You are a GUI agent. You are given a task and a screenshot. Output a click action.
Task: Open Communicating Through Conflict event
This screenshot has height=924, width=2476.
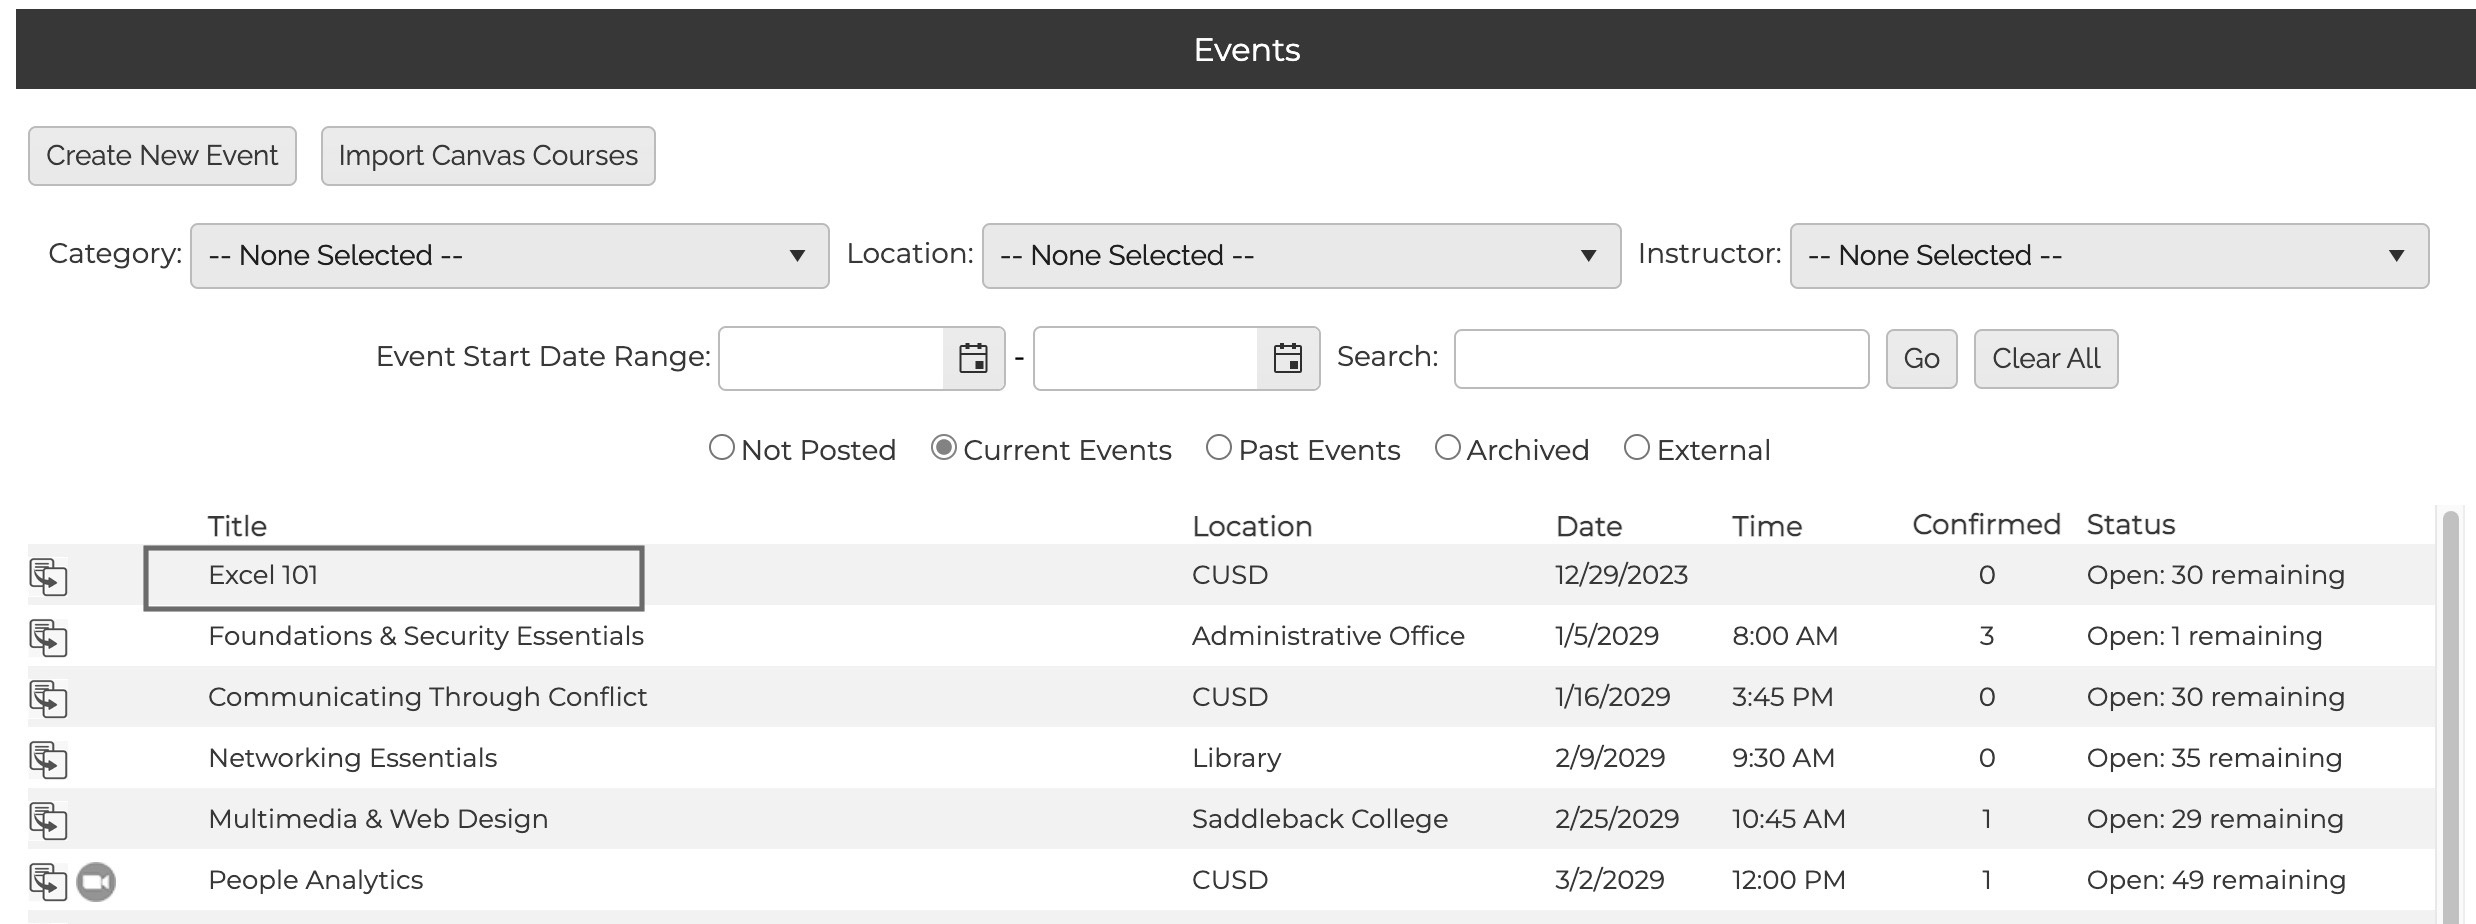point(427,697)
